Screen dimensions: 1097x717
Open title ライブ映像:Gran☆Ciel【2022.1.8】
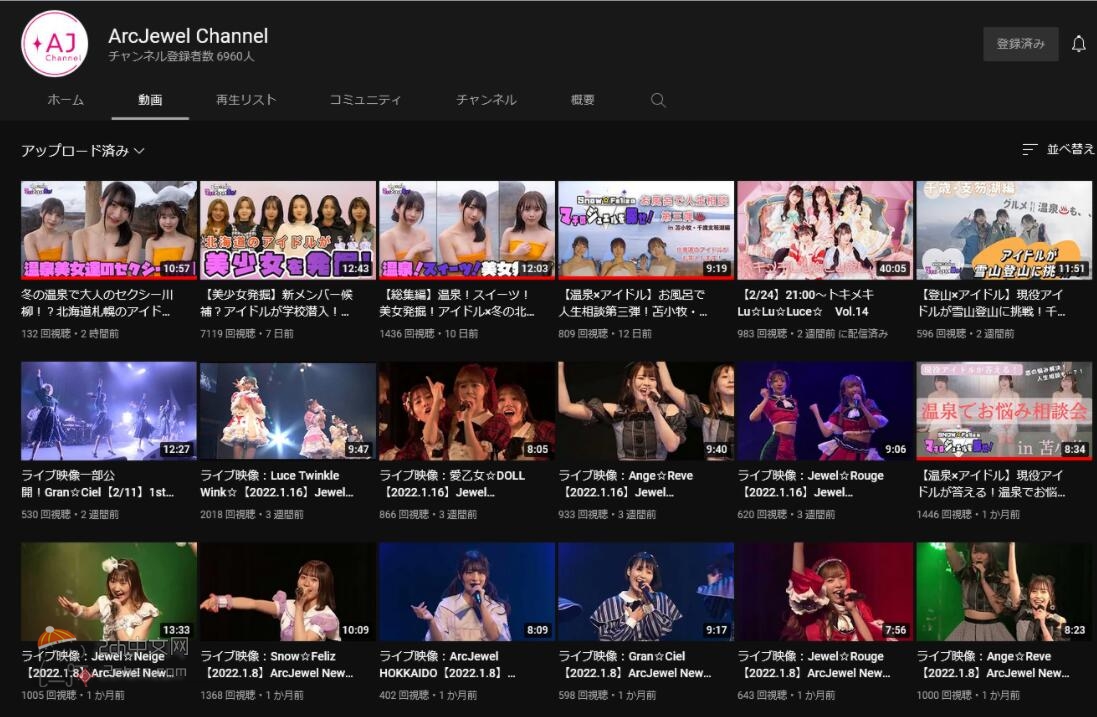635,665
